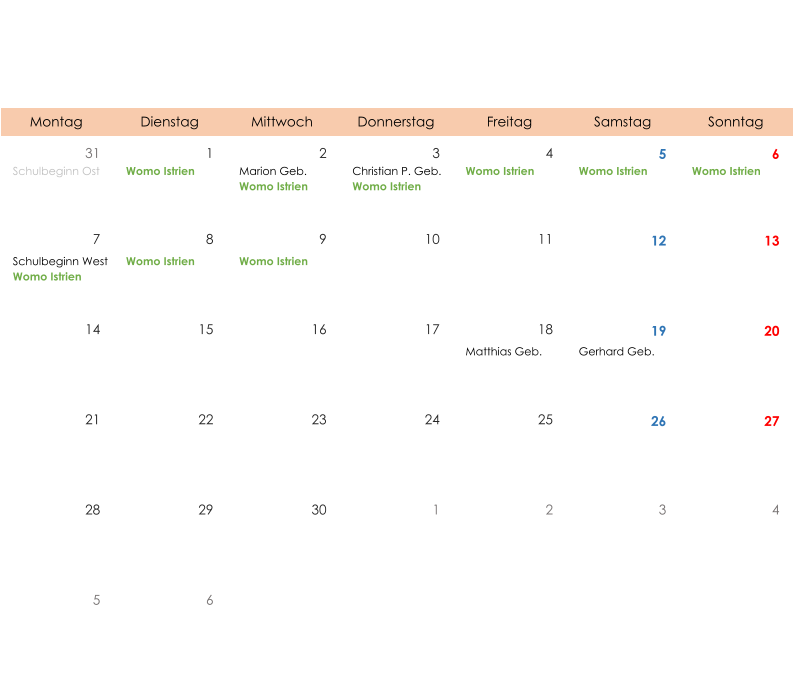Click the Sonntag column header
Screen dimensions: 794x678
click(735, 122)
